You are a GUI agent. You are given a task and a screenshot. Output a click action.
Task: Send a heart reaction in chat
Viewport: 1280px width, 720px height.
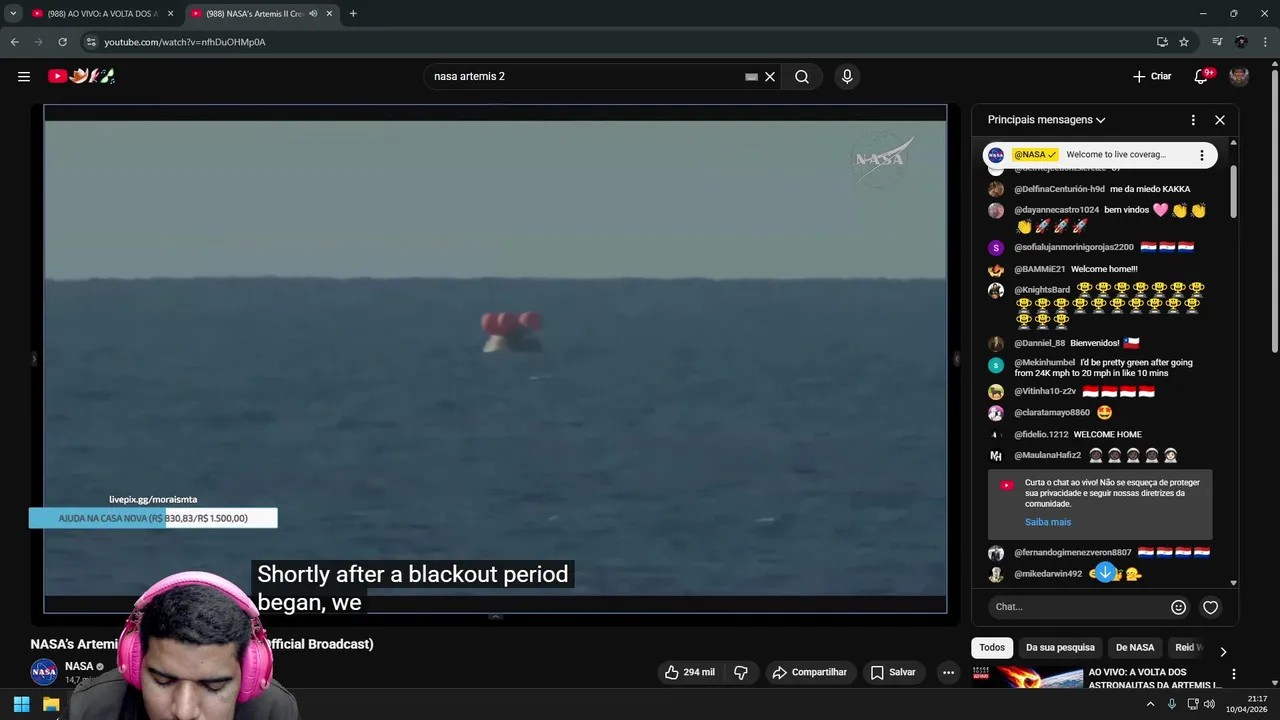click(x=1210, y=607)
